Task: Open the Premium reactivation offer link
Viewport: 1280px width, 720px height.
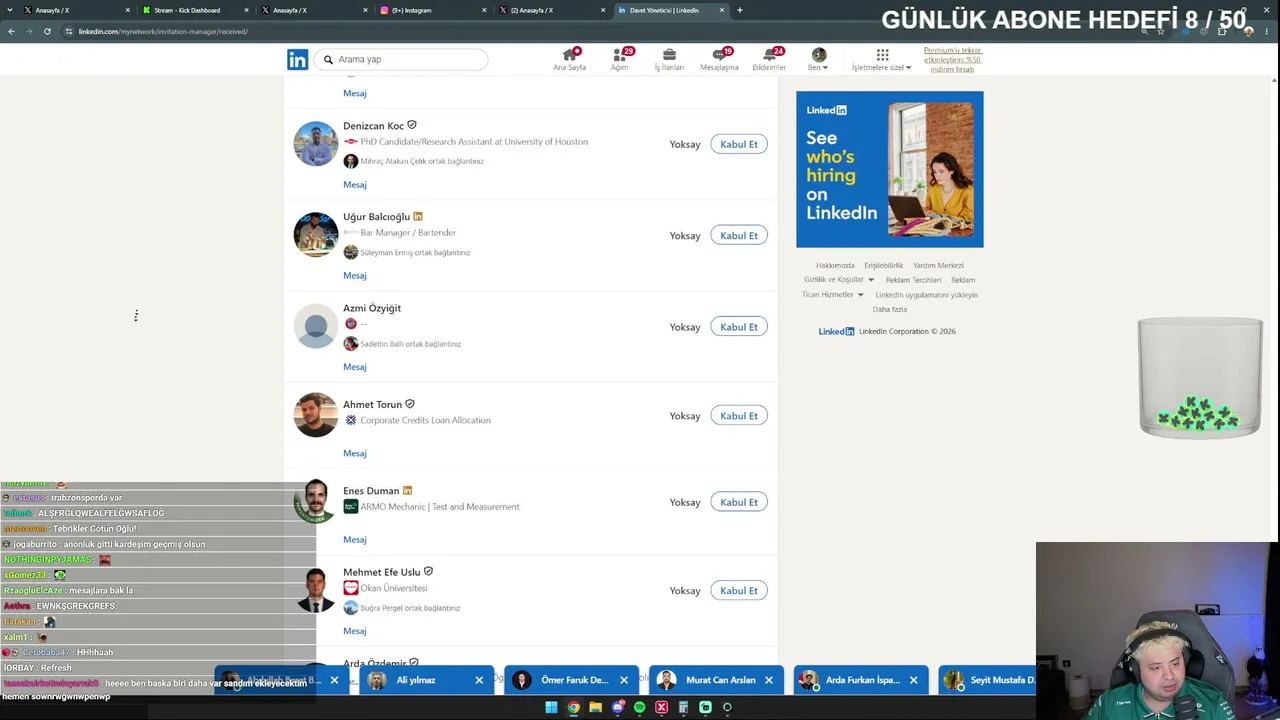Action: (953, 59)
